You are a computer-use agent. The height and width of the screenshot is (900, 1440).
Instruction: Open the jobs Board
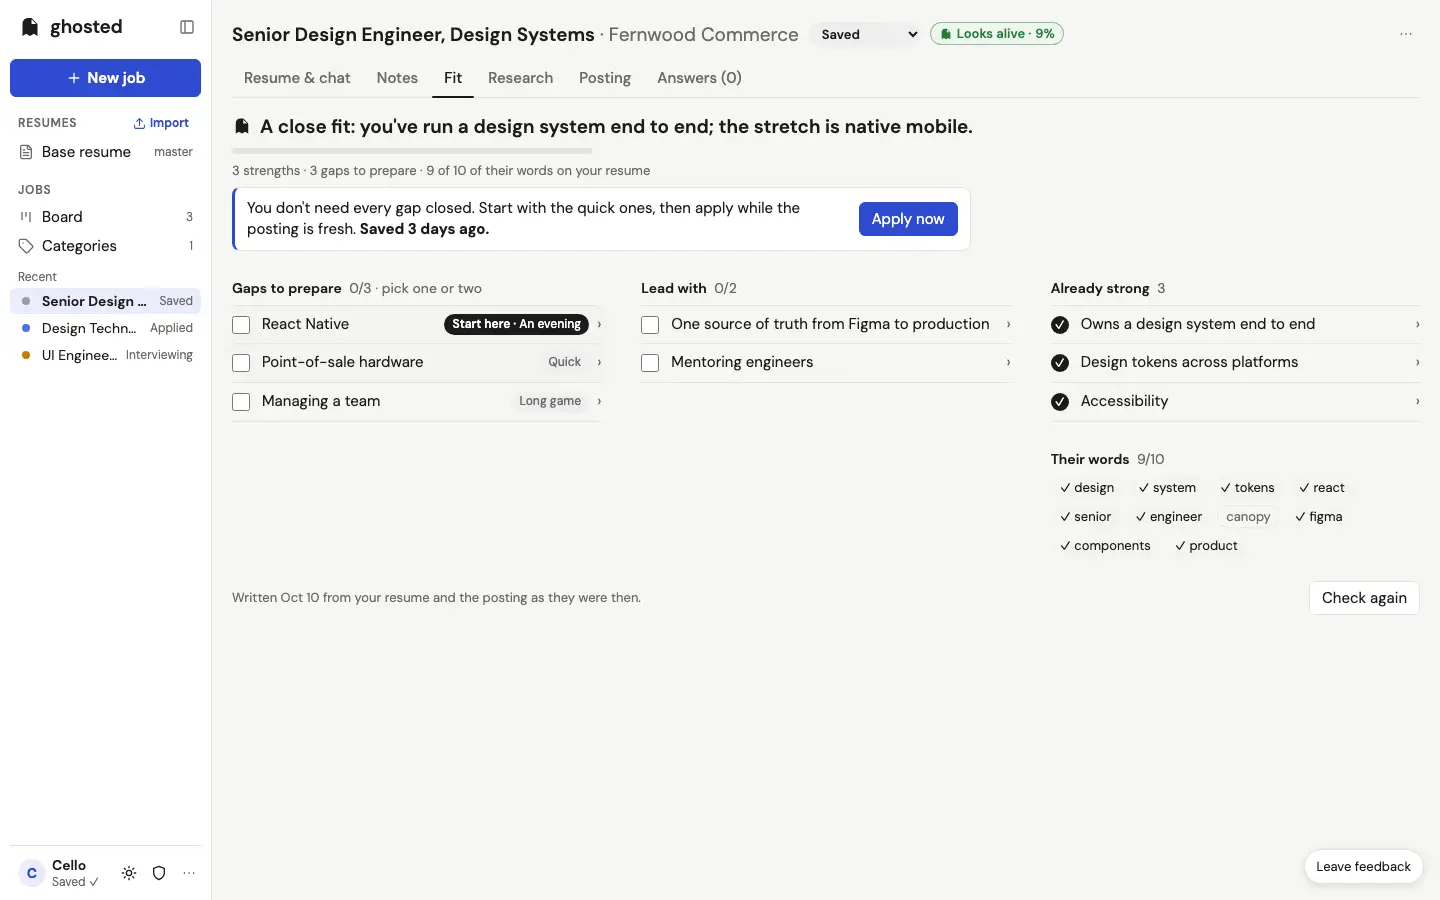105,217
